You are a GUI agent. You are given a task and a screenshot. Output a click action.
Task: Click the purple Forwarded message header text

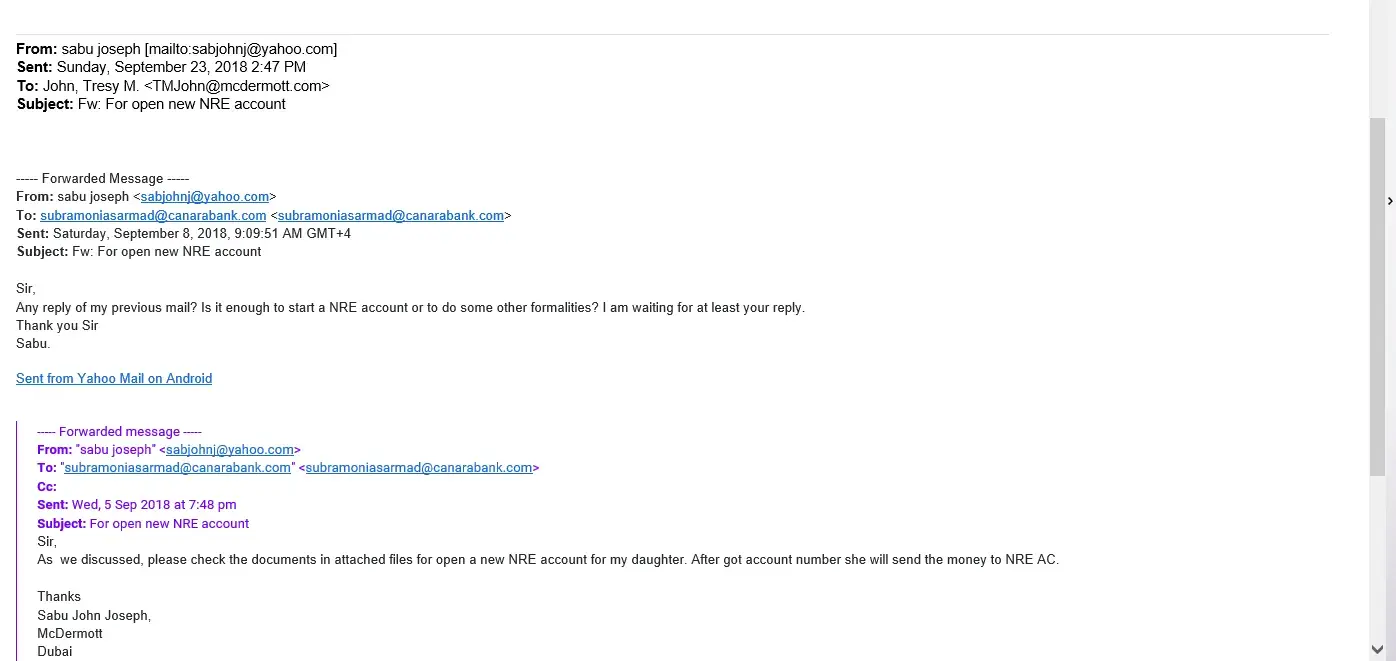pos(119,432)
